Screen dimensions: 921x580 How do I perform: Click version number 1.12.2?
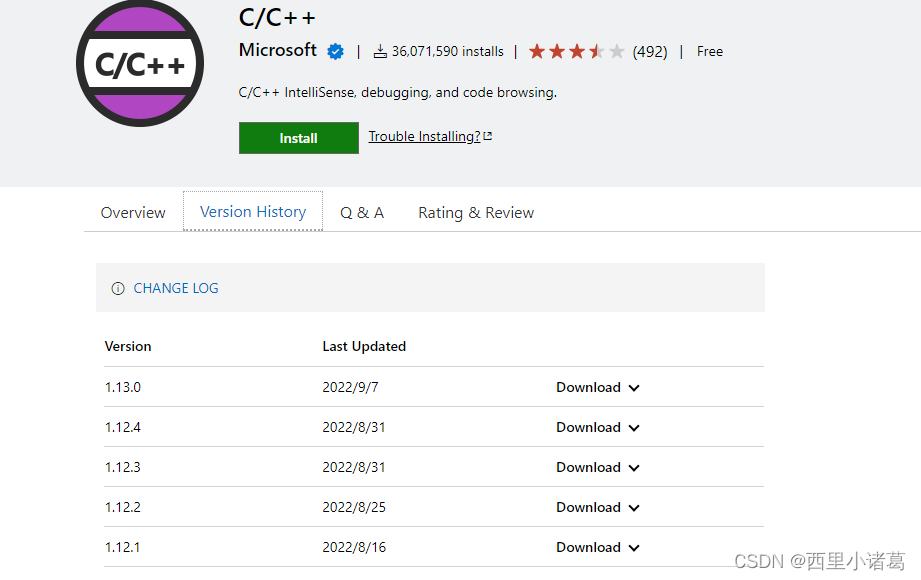click(x=123, y=507)
